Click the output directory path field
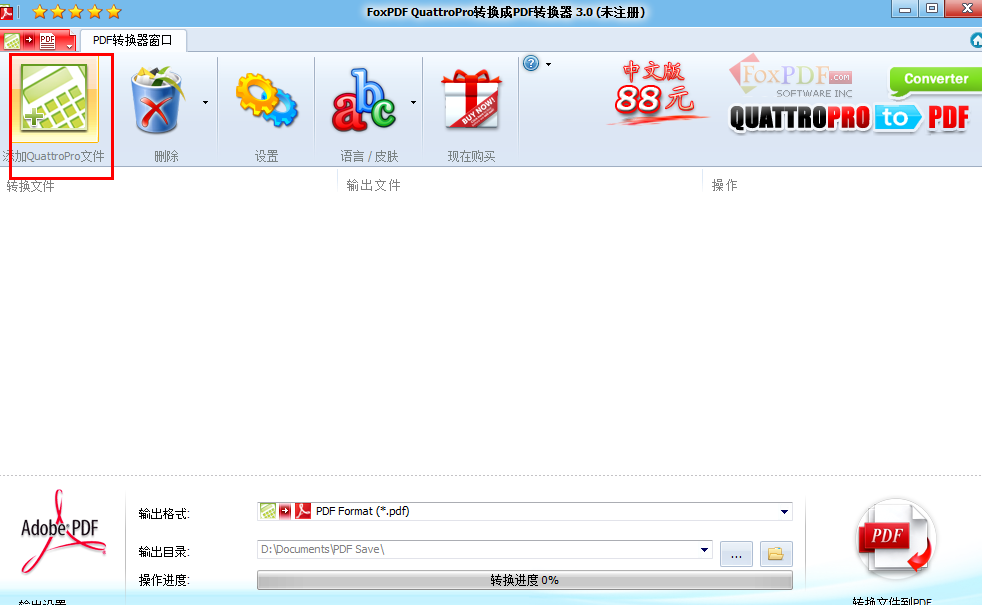The height and width of the screenshot is (605, 982). [478, 549]
